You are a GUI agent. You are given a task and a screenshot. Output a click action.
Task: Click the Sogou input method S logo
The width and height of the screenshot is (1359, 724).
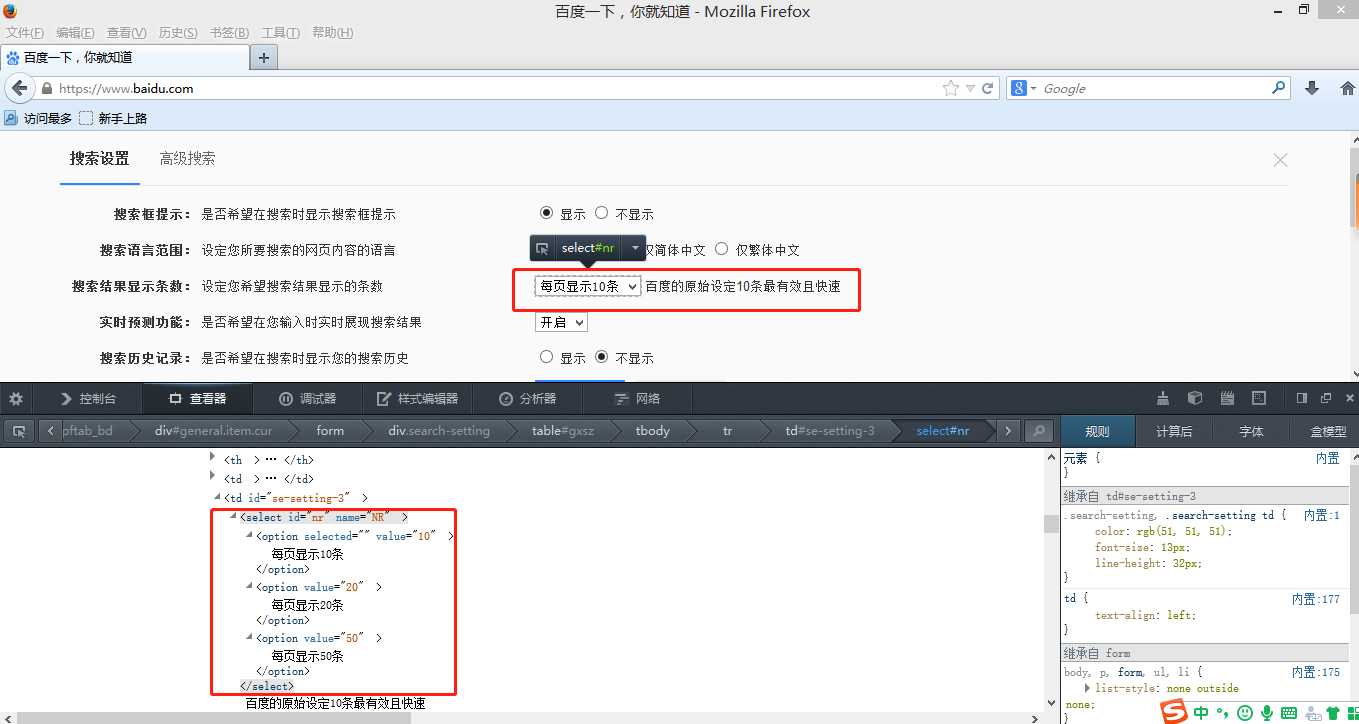point(1174,711)
